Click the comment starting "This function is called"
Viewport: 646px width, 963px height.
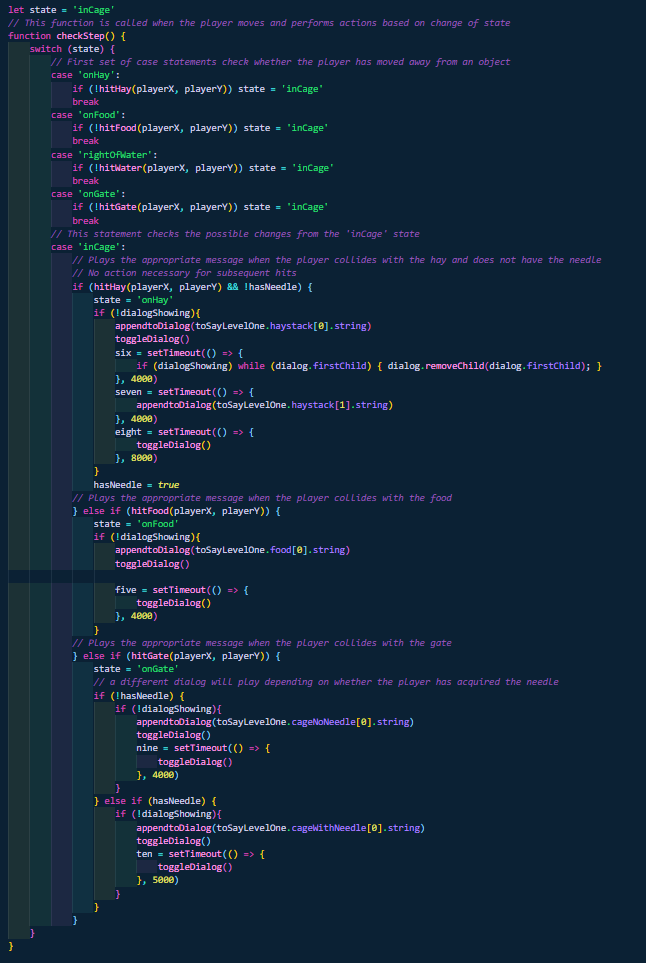[x=259, y=23]
